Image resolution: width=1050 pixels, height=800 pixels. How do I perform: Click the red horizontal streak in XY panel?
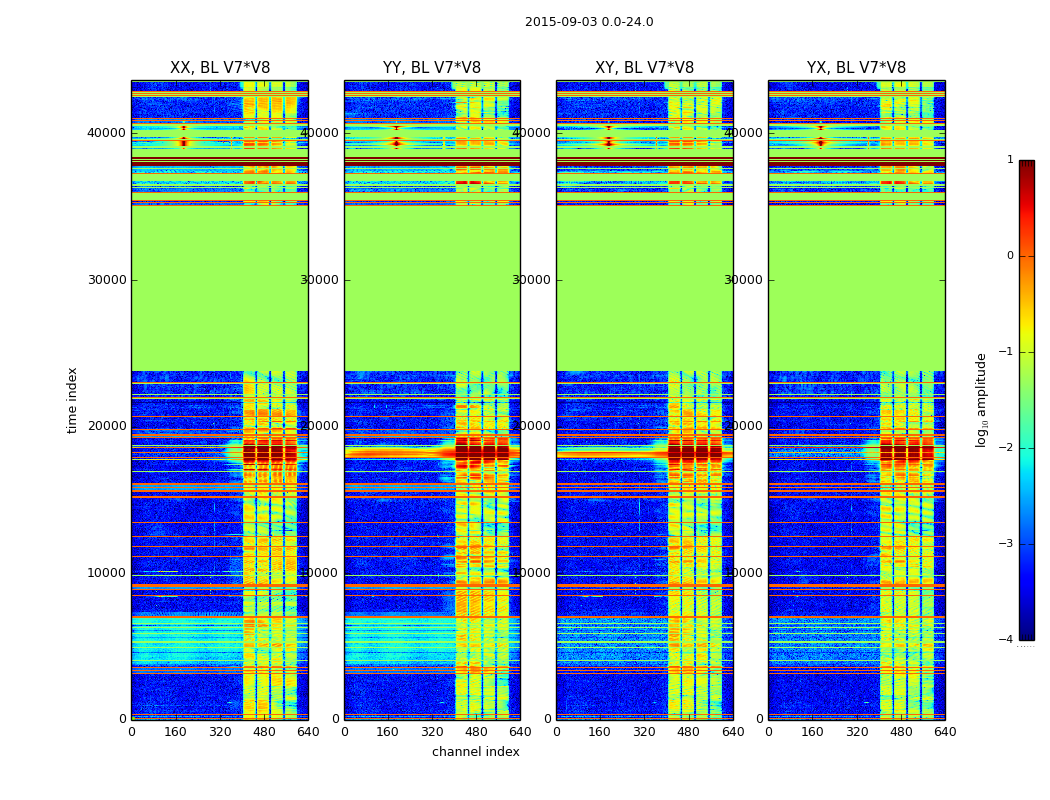[612, 454]
